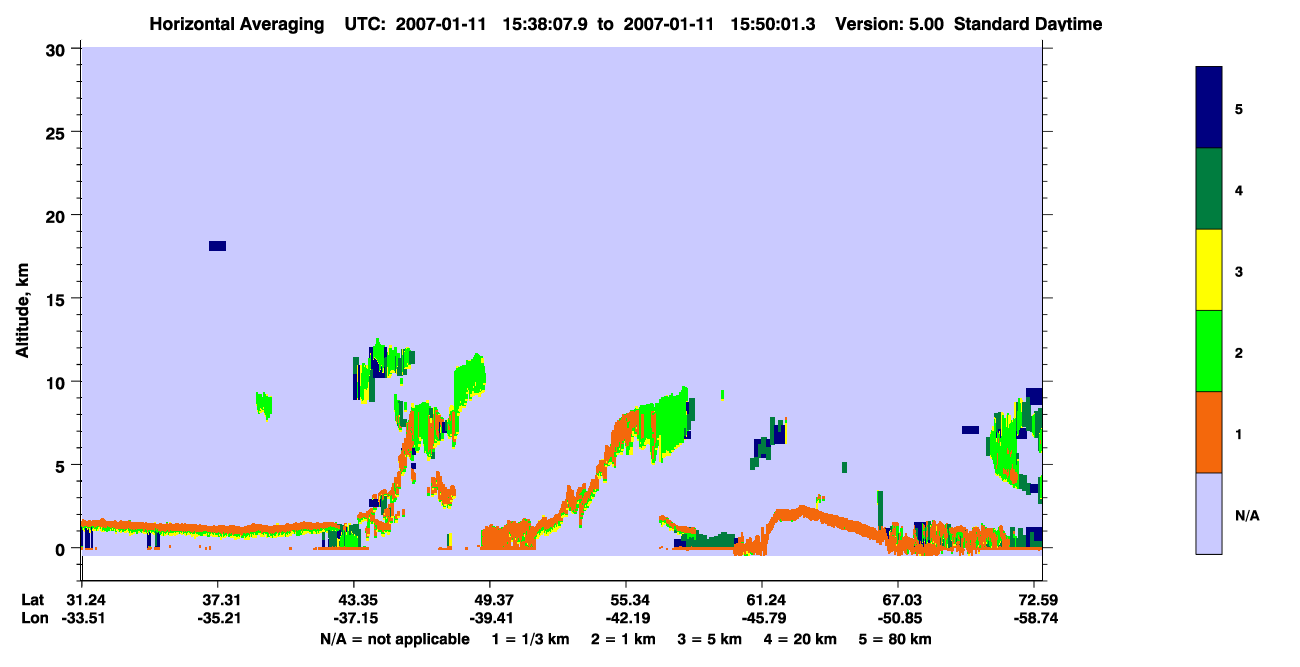Click longitude value -50.85

click(898, 618)
